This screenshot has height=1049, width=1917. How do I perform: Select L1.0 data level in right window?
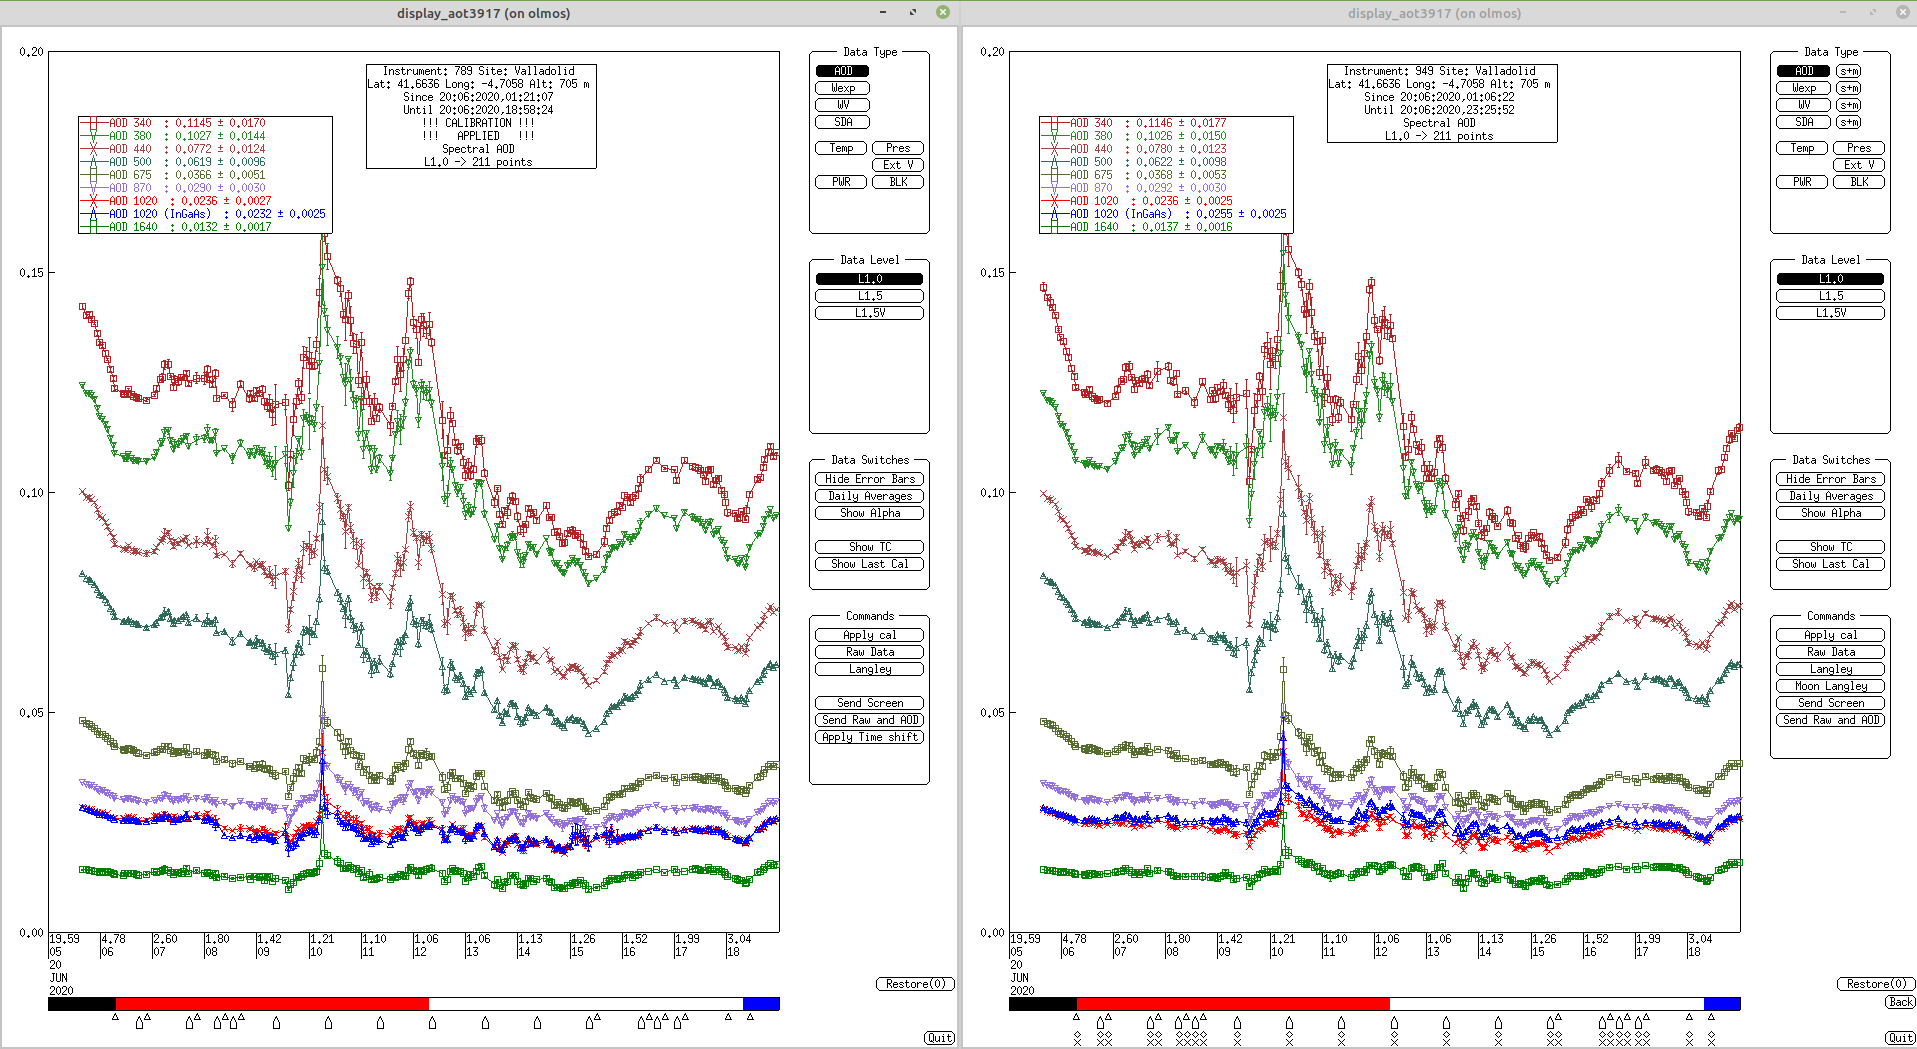tap(1830, 279)
